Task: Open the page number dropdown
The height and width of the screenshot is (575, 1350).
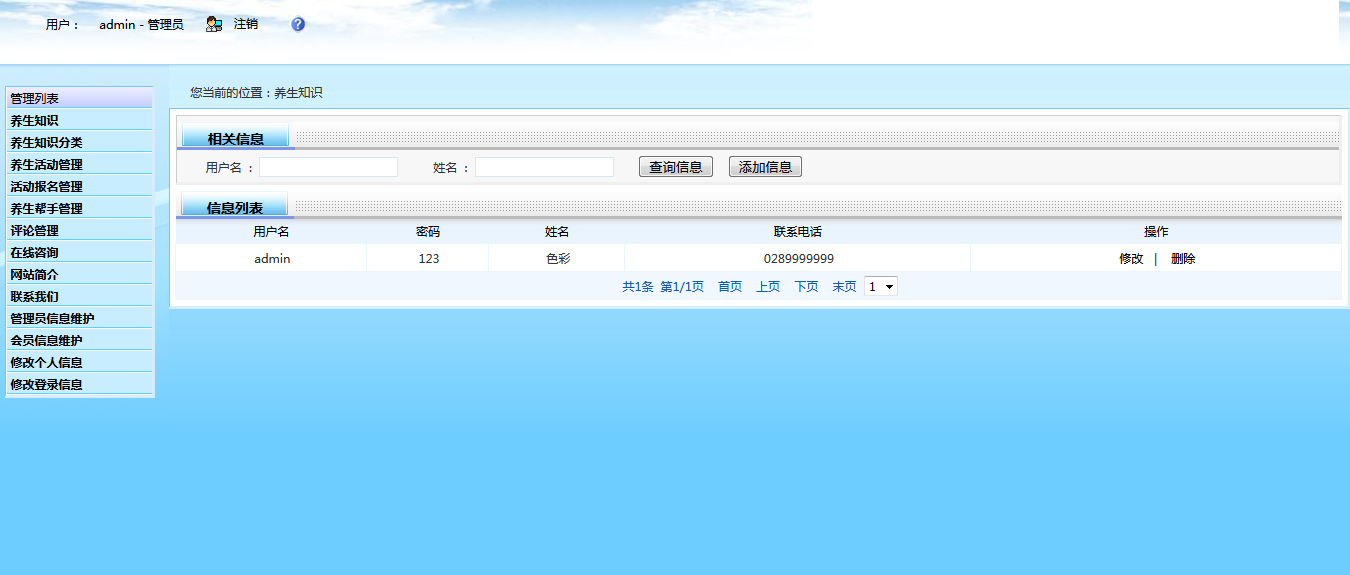Action: coord(881,286)
